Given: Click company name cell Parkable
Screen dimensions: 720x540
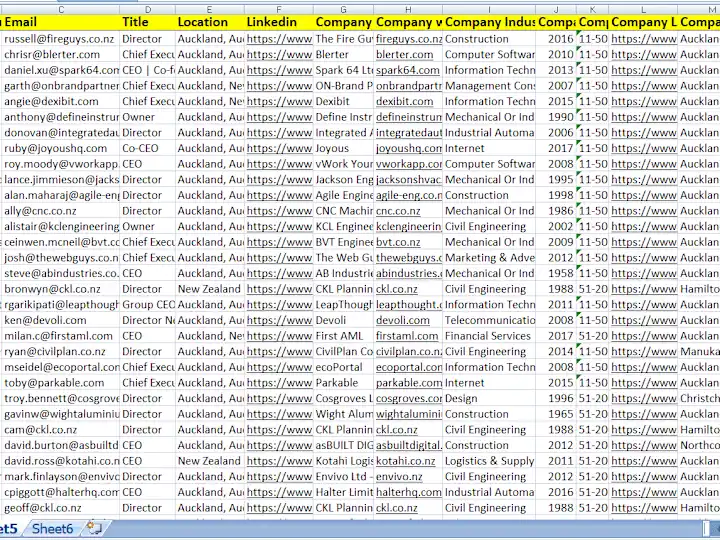Looking at the screenshot, I should tap(343, 382).
